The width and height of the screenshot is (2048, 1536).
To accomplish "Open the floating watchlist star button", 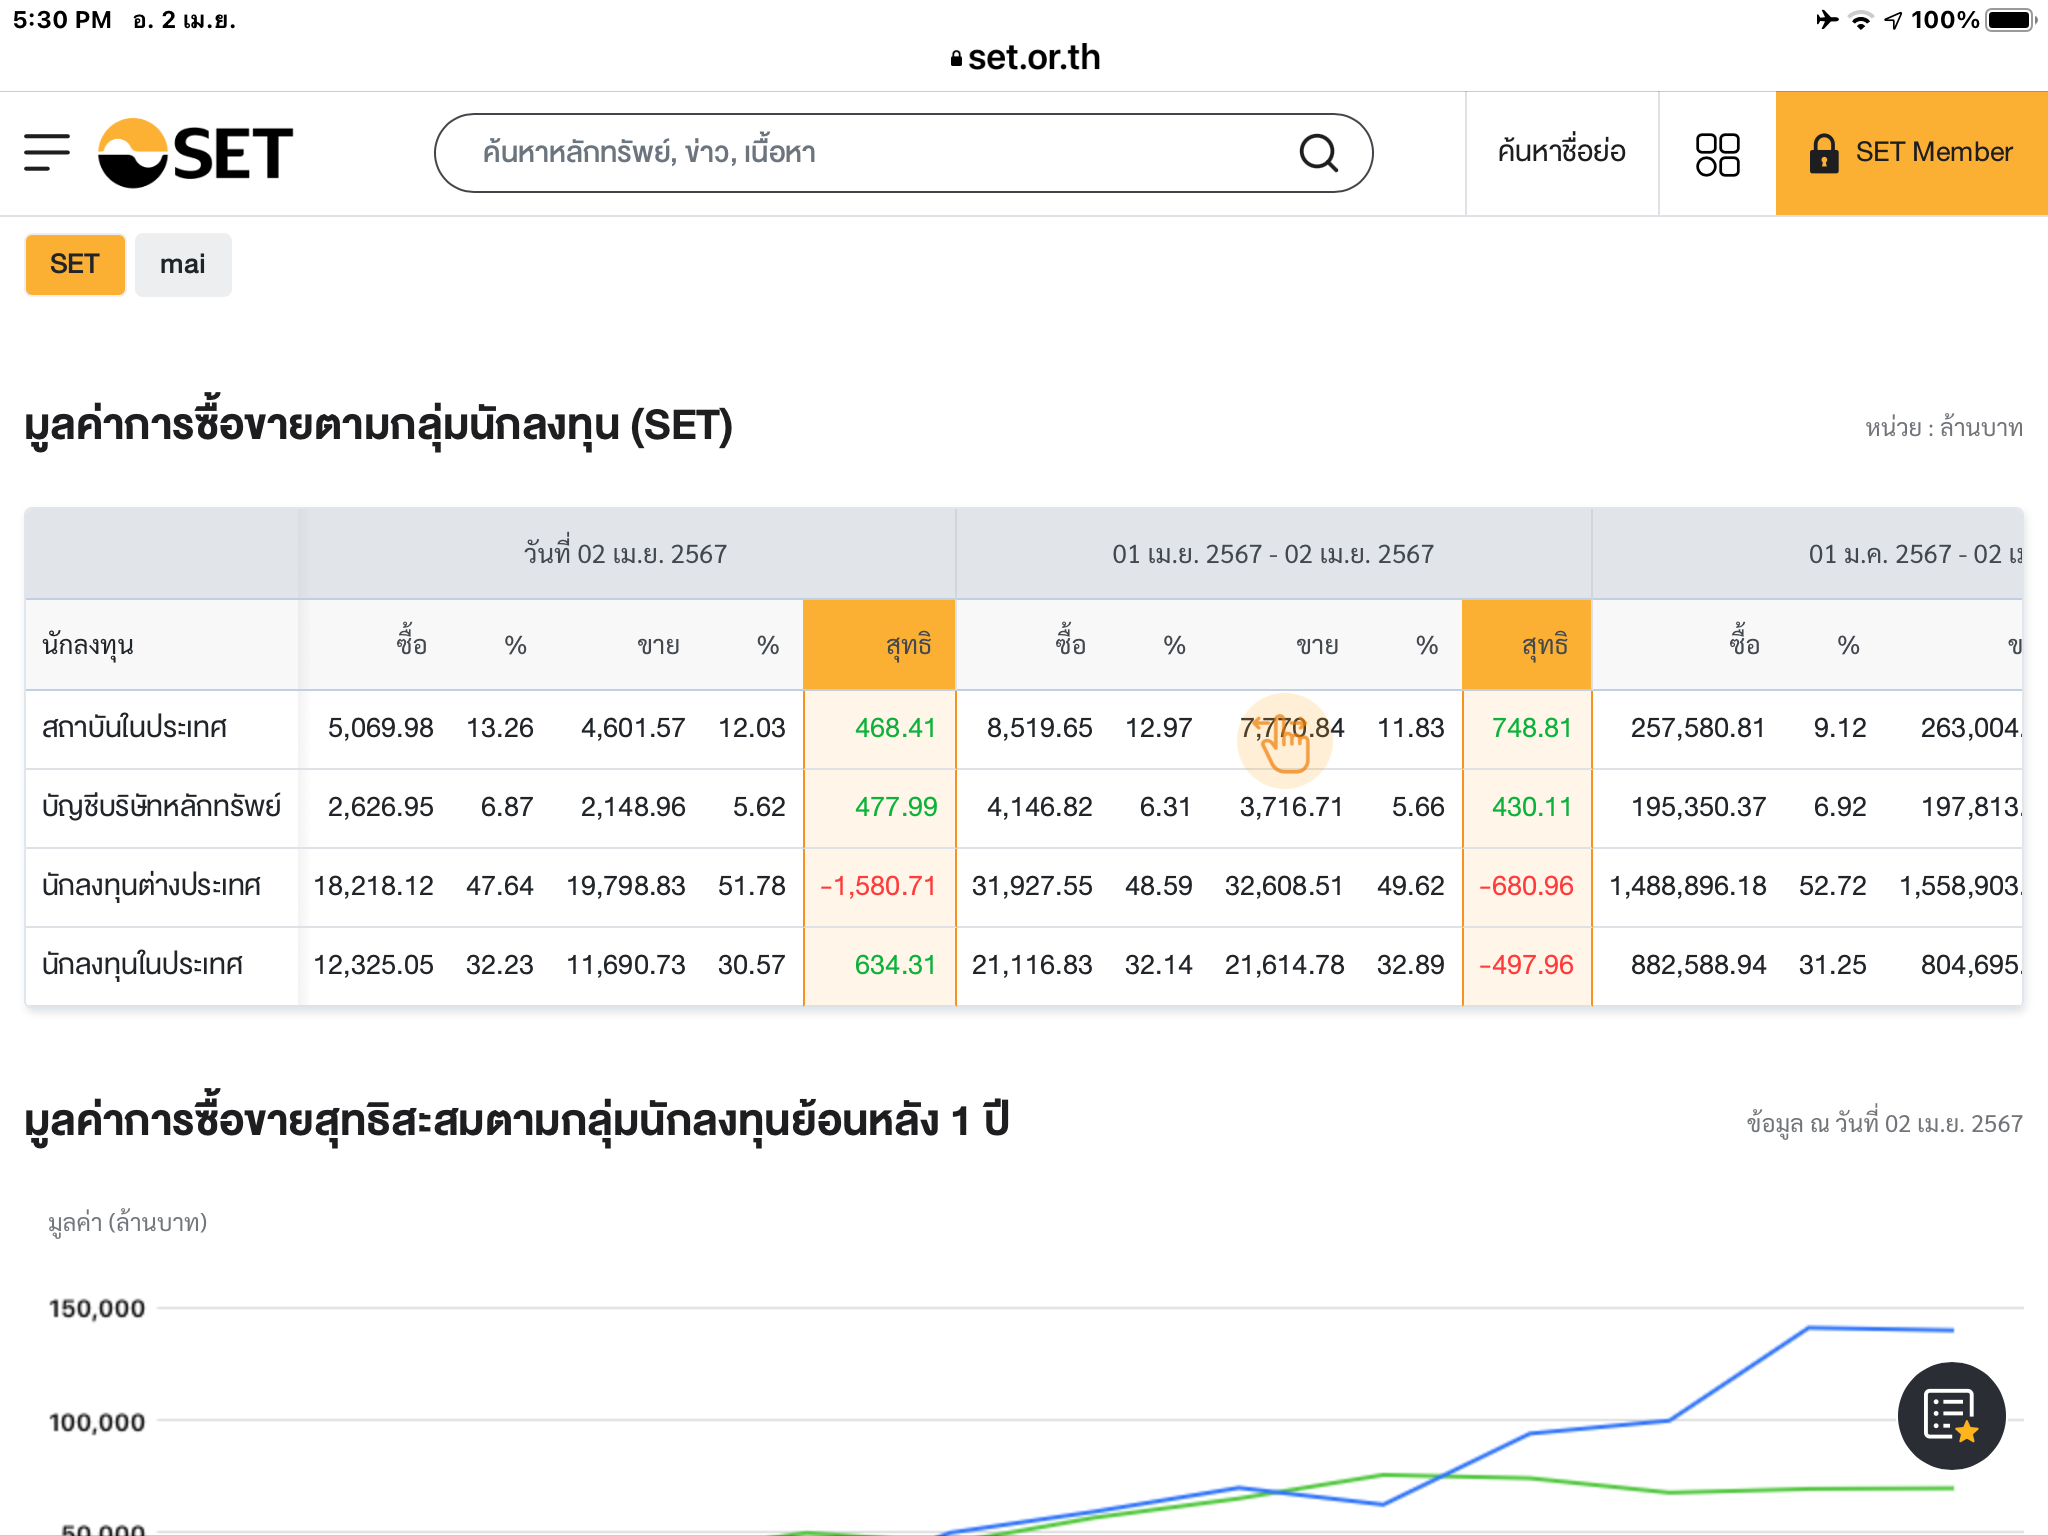I will 1950,1415.
